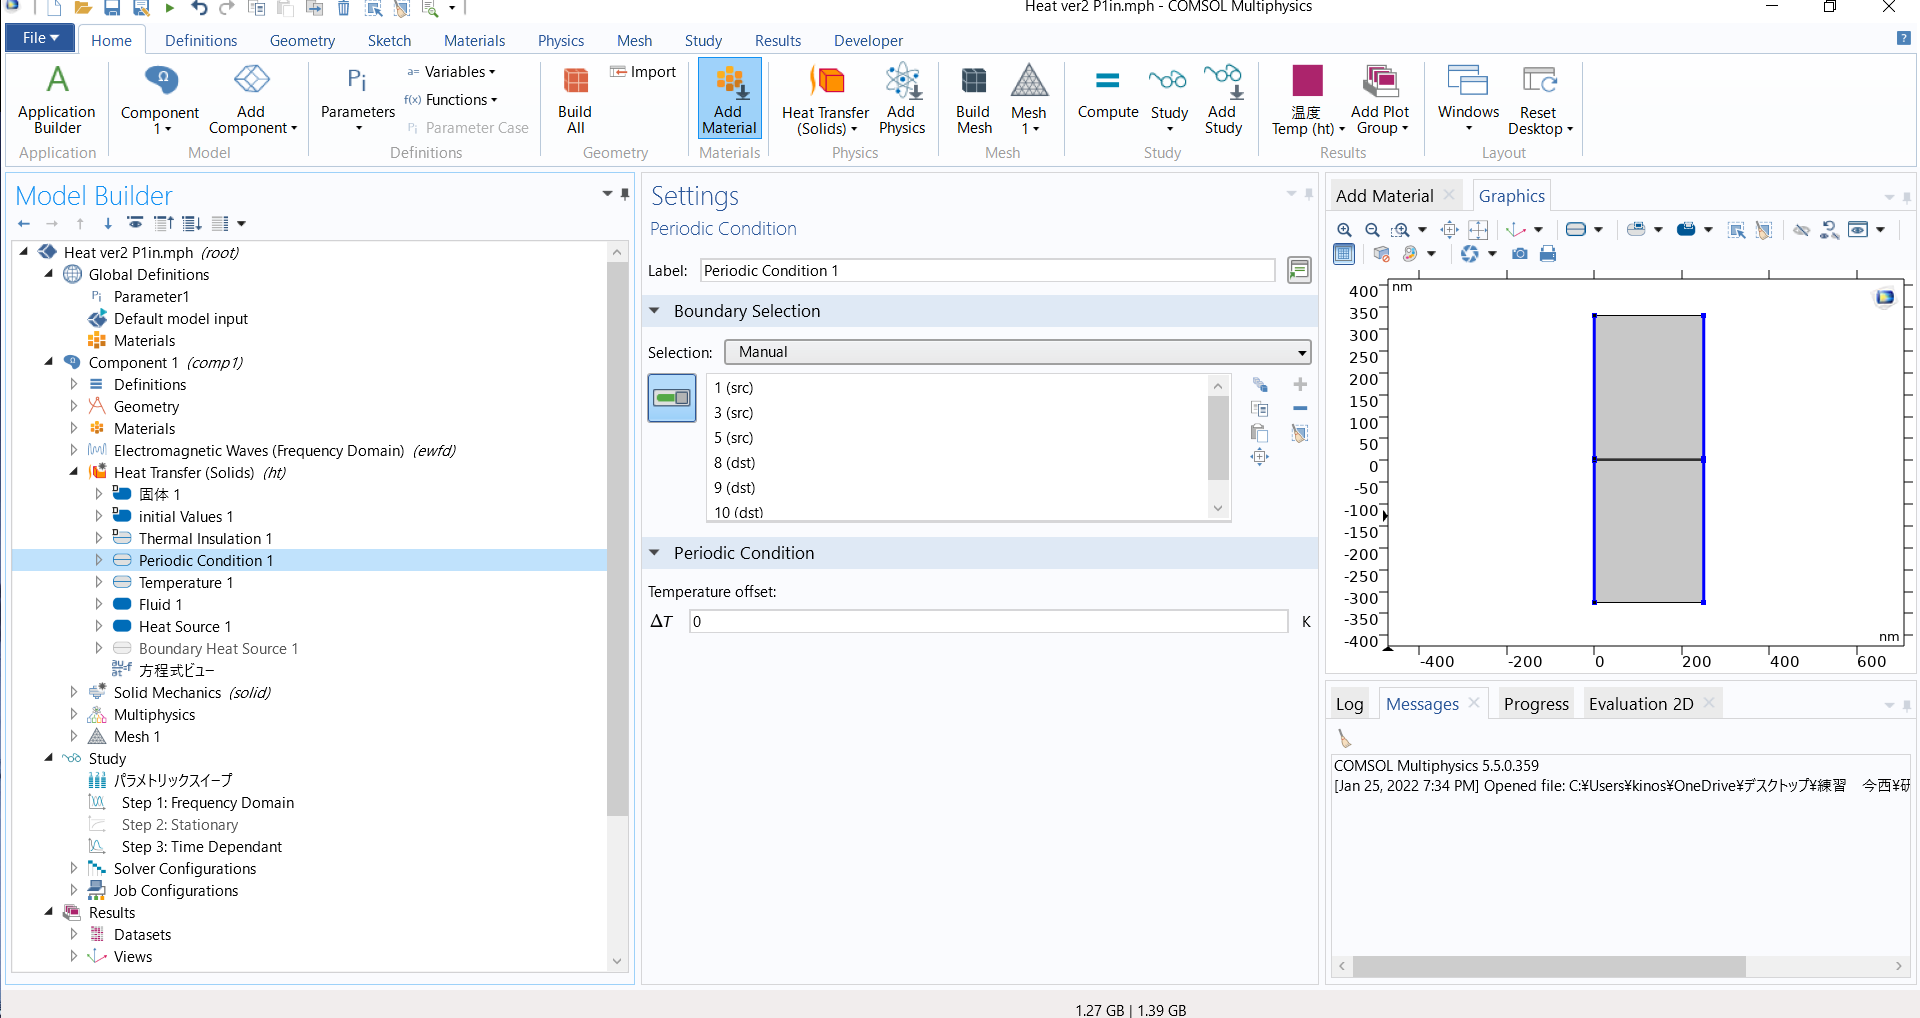The image size is (1920, 1018).
Task: Select Temperature 1 in model tree
Action: [186, 582]
